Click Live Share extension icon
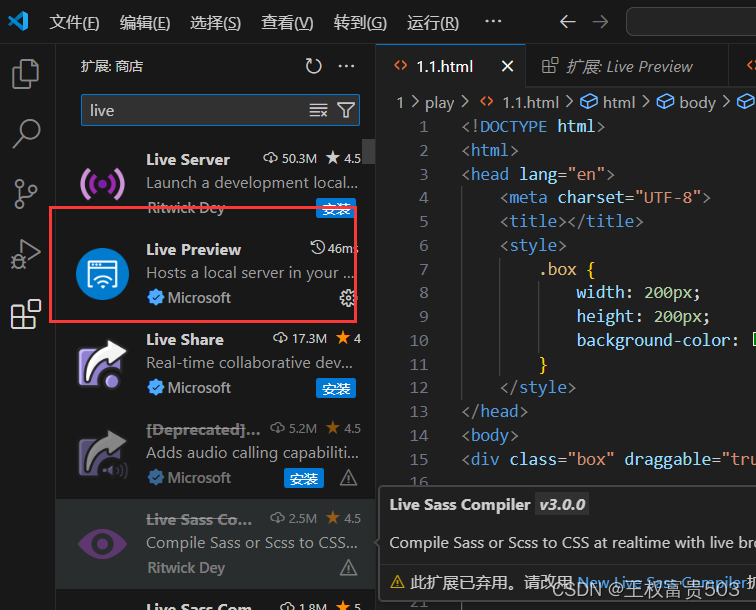 (x=102, y=364)
